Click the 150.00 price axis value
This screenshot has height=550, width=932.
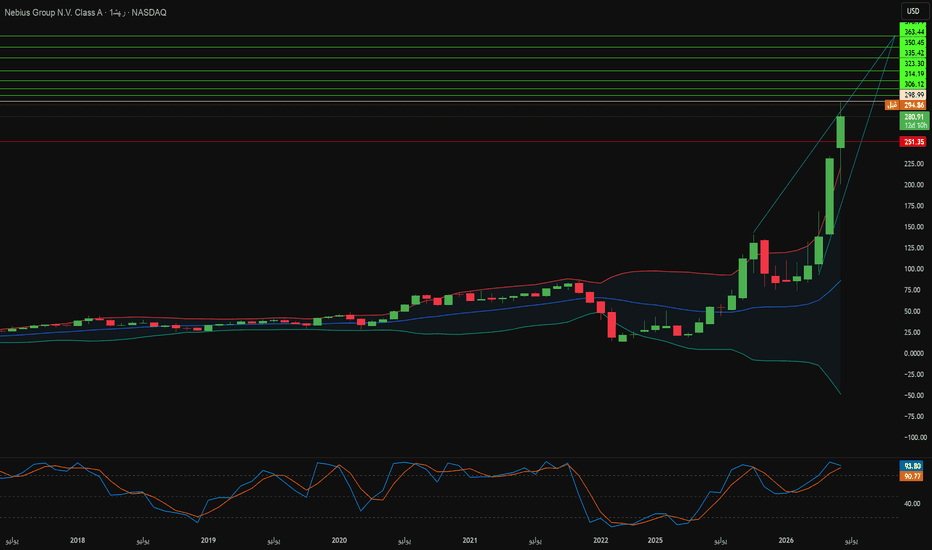[x=914, y=227]
